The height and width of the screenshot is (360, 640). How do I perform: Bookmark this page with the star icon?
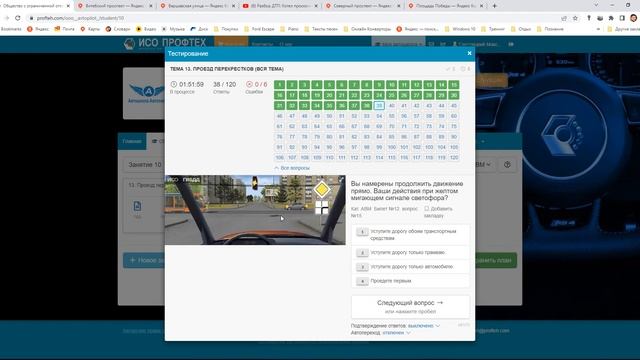(x=575, y=18)
